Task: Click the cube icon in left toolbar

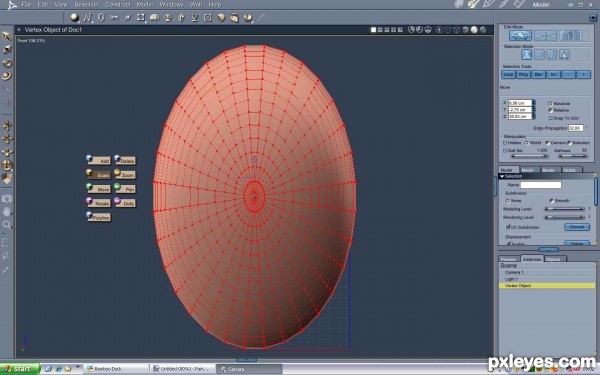Action: coord(7,178)
